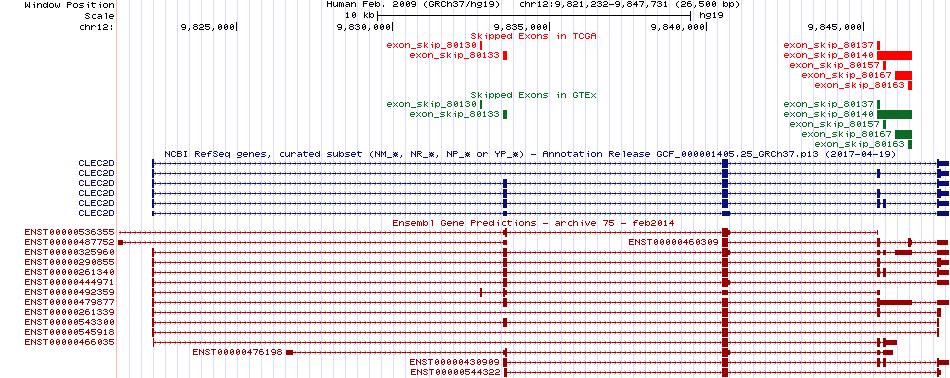Select red exon_skip_80140 label in TCGA track

point(828,56)
